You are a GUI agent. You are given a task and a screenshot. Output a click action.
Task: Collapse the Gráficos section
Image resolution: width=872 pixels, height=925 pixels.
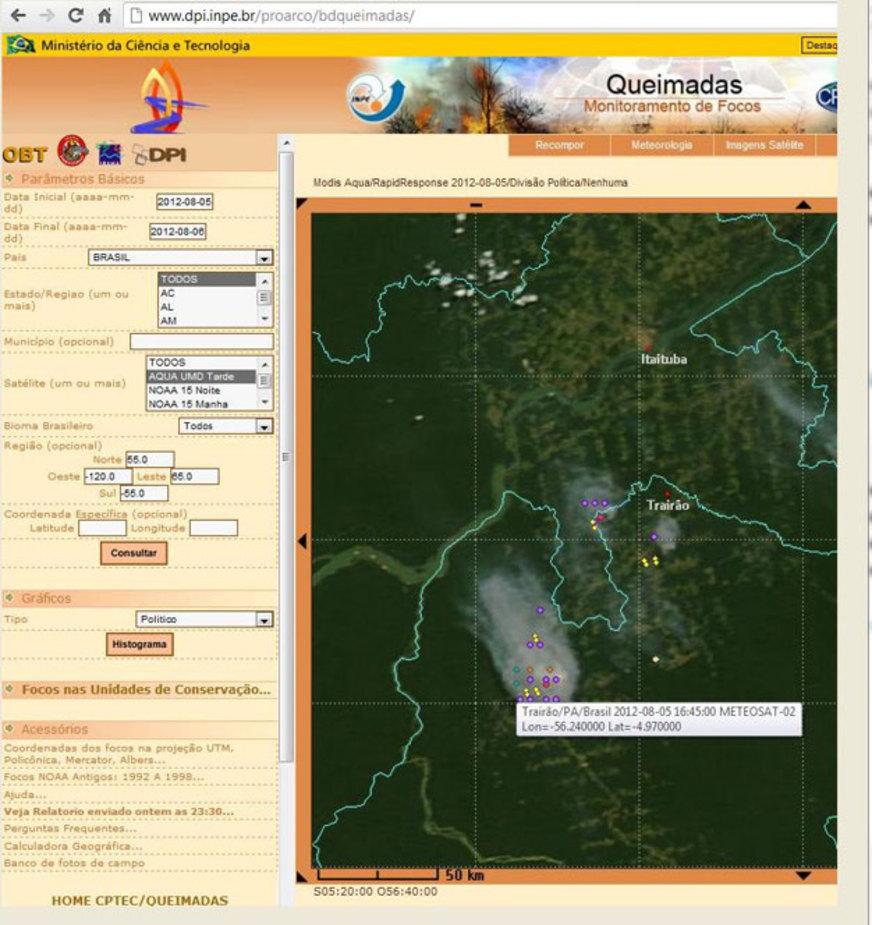click(9, 598)
